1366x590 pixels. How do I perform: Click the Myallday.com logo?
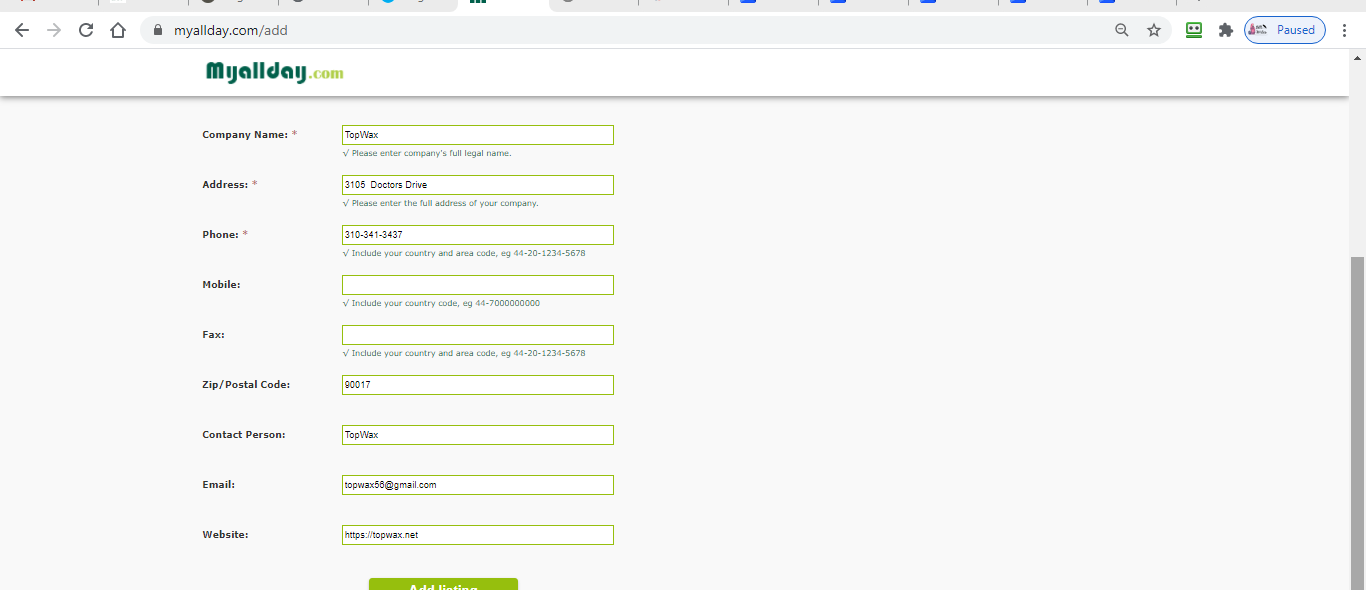pyautogui.click(x=274, y=72)
